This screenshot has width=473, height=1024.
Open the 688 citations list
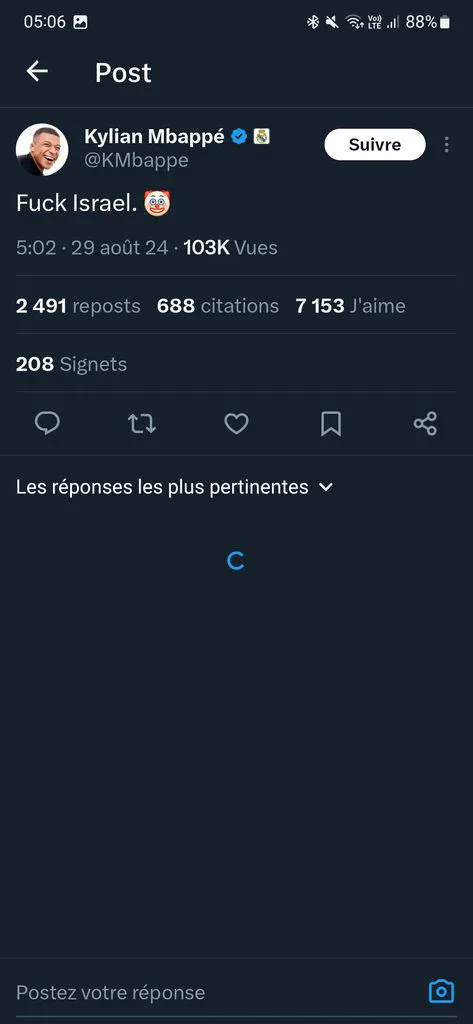point(218,306)
